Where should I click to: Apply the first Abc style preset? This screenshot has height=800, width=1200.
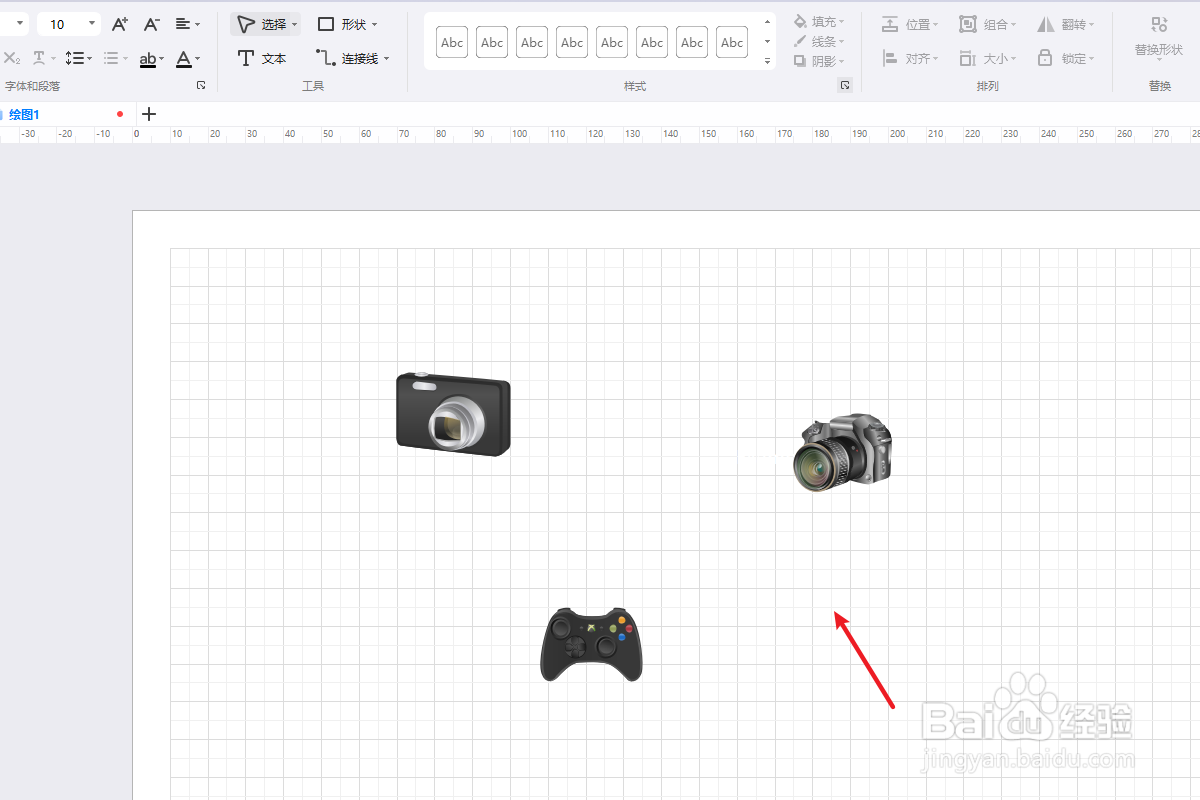coord(452,42)
